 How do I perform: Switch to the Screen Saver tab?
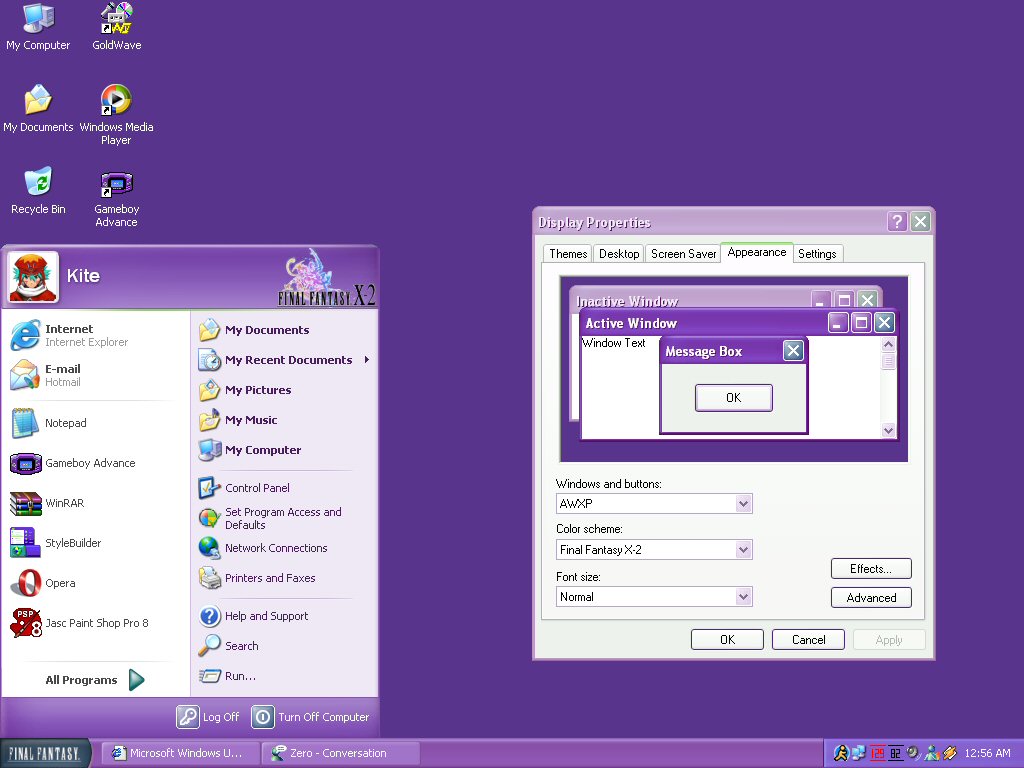tap(683, 254)
